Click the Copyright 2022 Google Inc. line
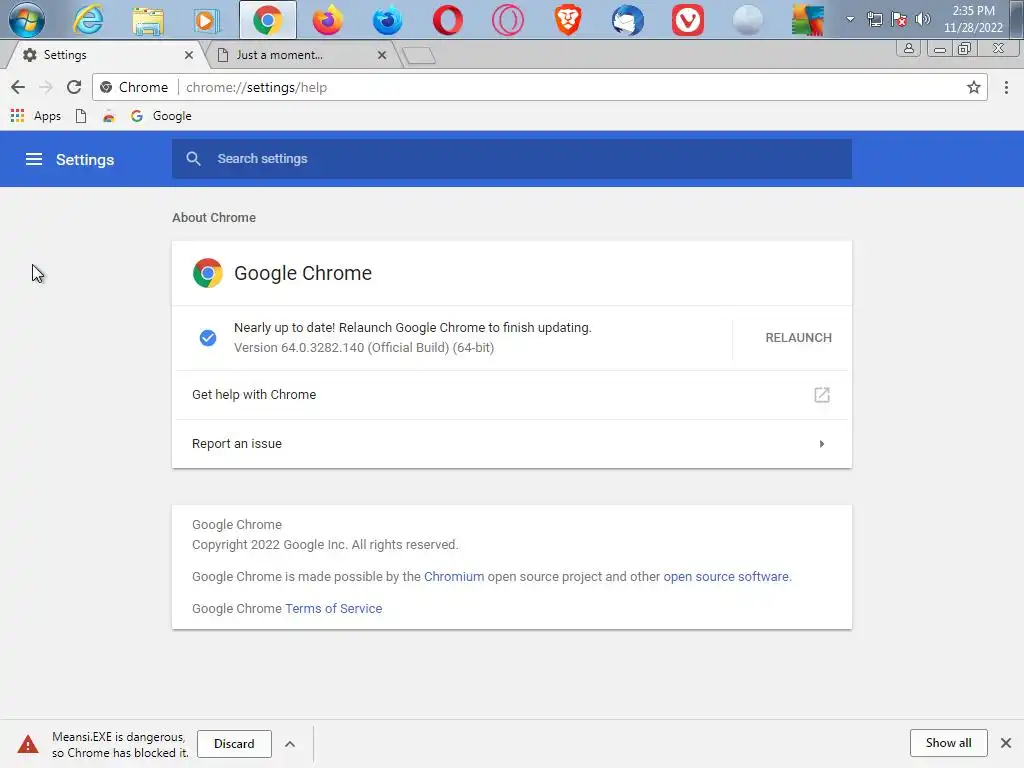 (x=325, y=545)
